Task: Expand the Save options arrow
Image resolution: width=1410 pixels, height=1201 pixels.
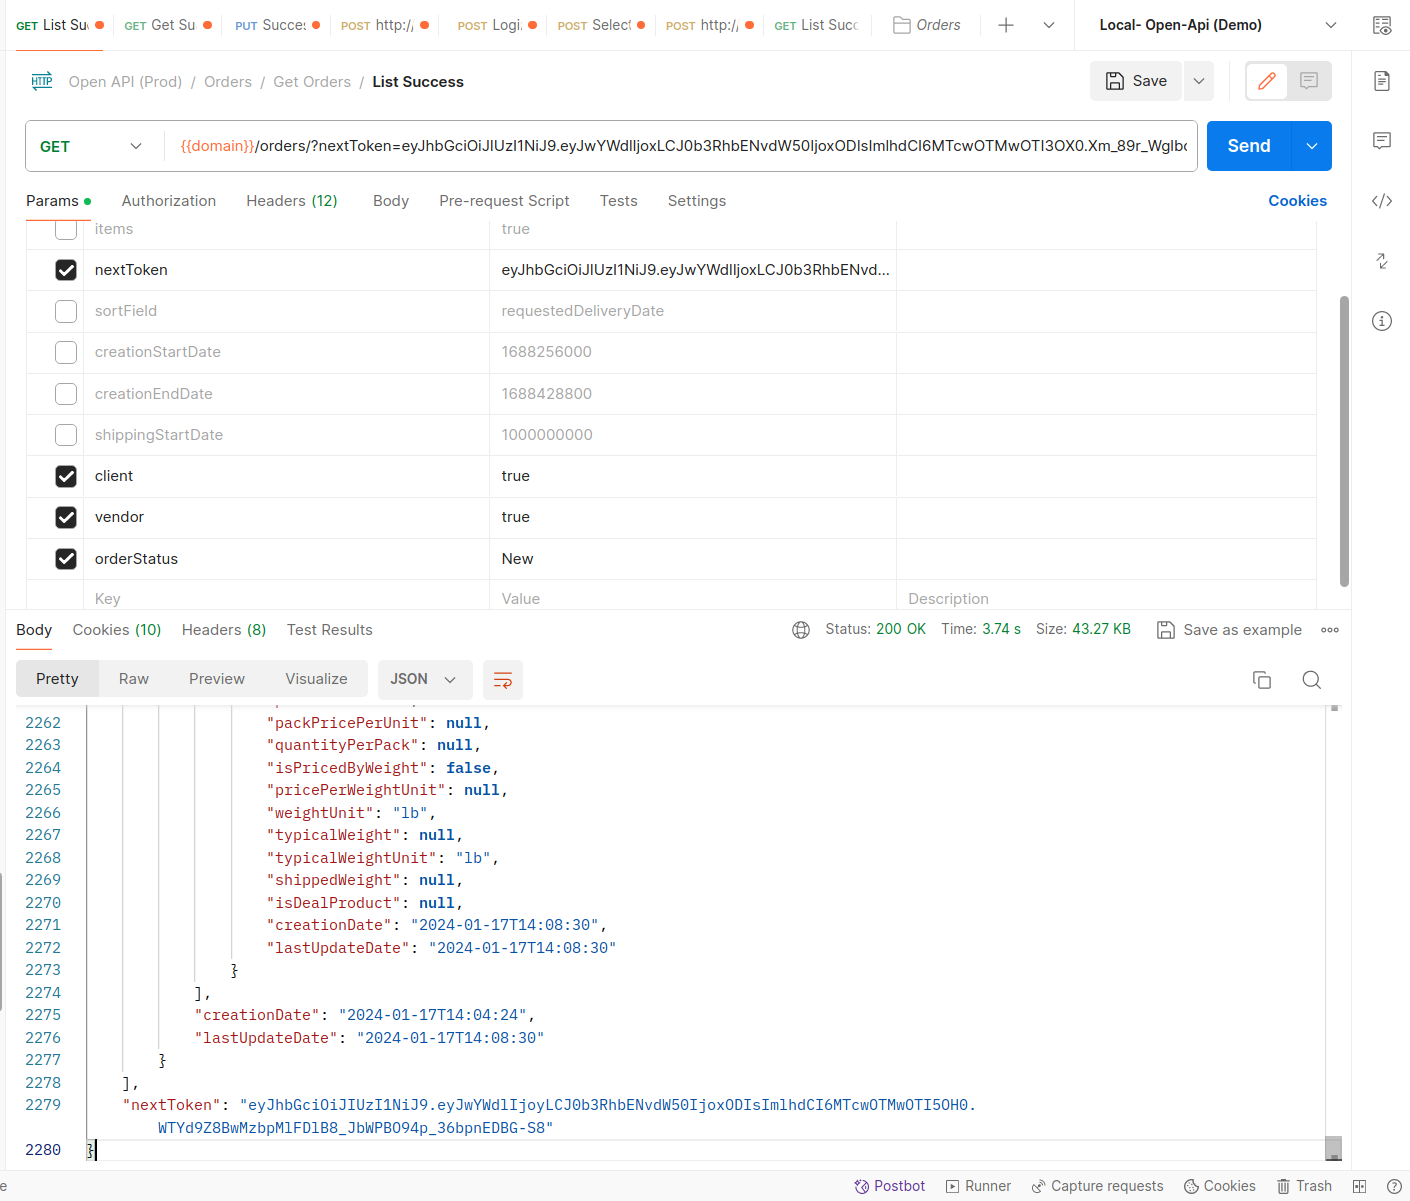Action: click(x=1199, y=81)
